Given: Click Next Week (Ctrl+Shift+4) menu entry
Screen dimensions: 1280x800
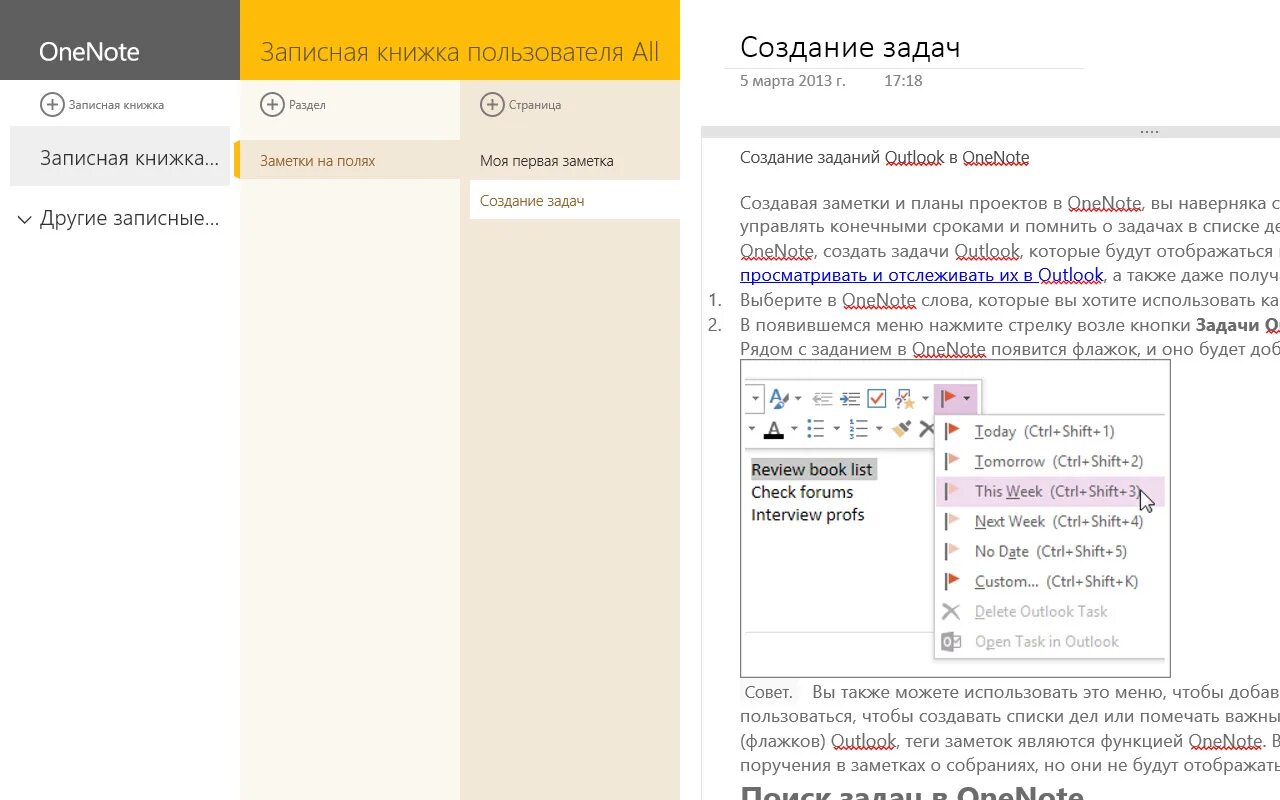Looking at the screenshot, I should pos(1050,521).
